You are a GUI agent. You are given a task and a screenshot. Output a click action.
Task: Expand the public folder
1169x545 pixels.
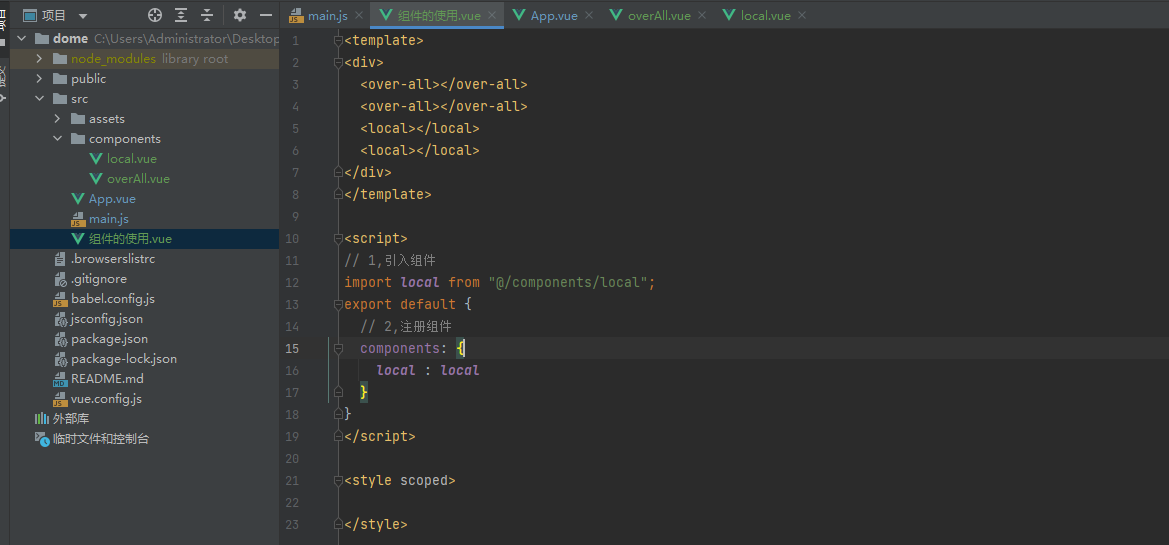pyautogui.click(x=40, y=78)
